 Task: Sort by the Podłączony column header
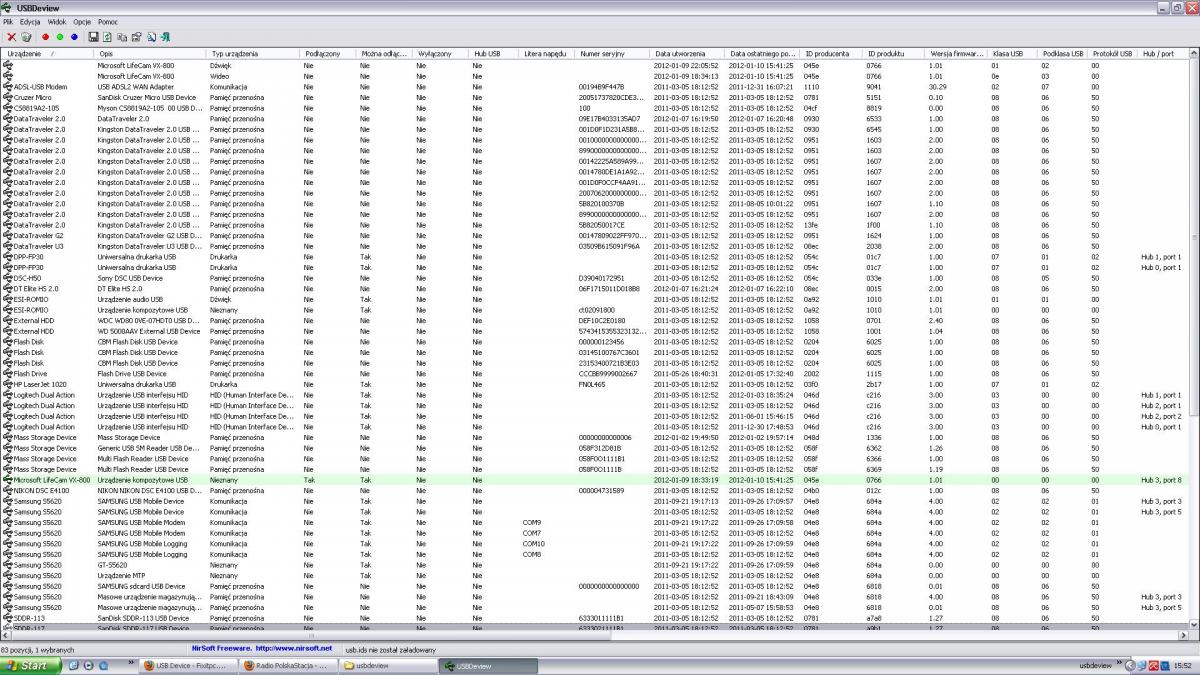click(x=328, y=53)
